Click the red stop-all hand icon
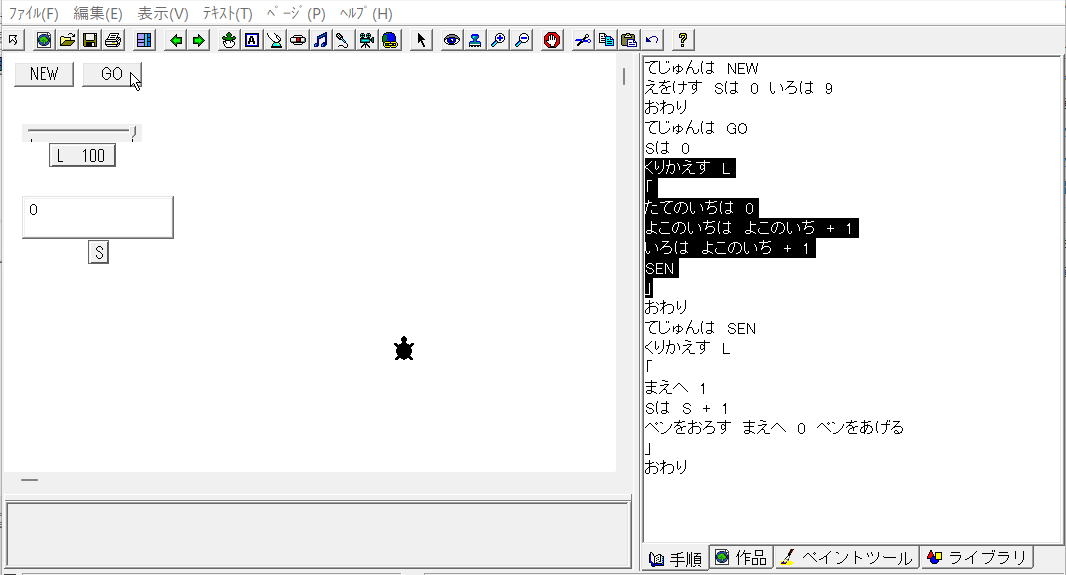This screenshot has width=1066, height=575. pos(552,40)
